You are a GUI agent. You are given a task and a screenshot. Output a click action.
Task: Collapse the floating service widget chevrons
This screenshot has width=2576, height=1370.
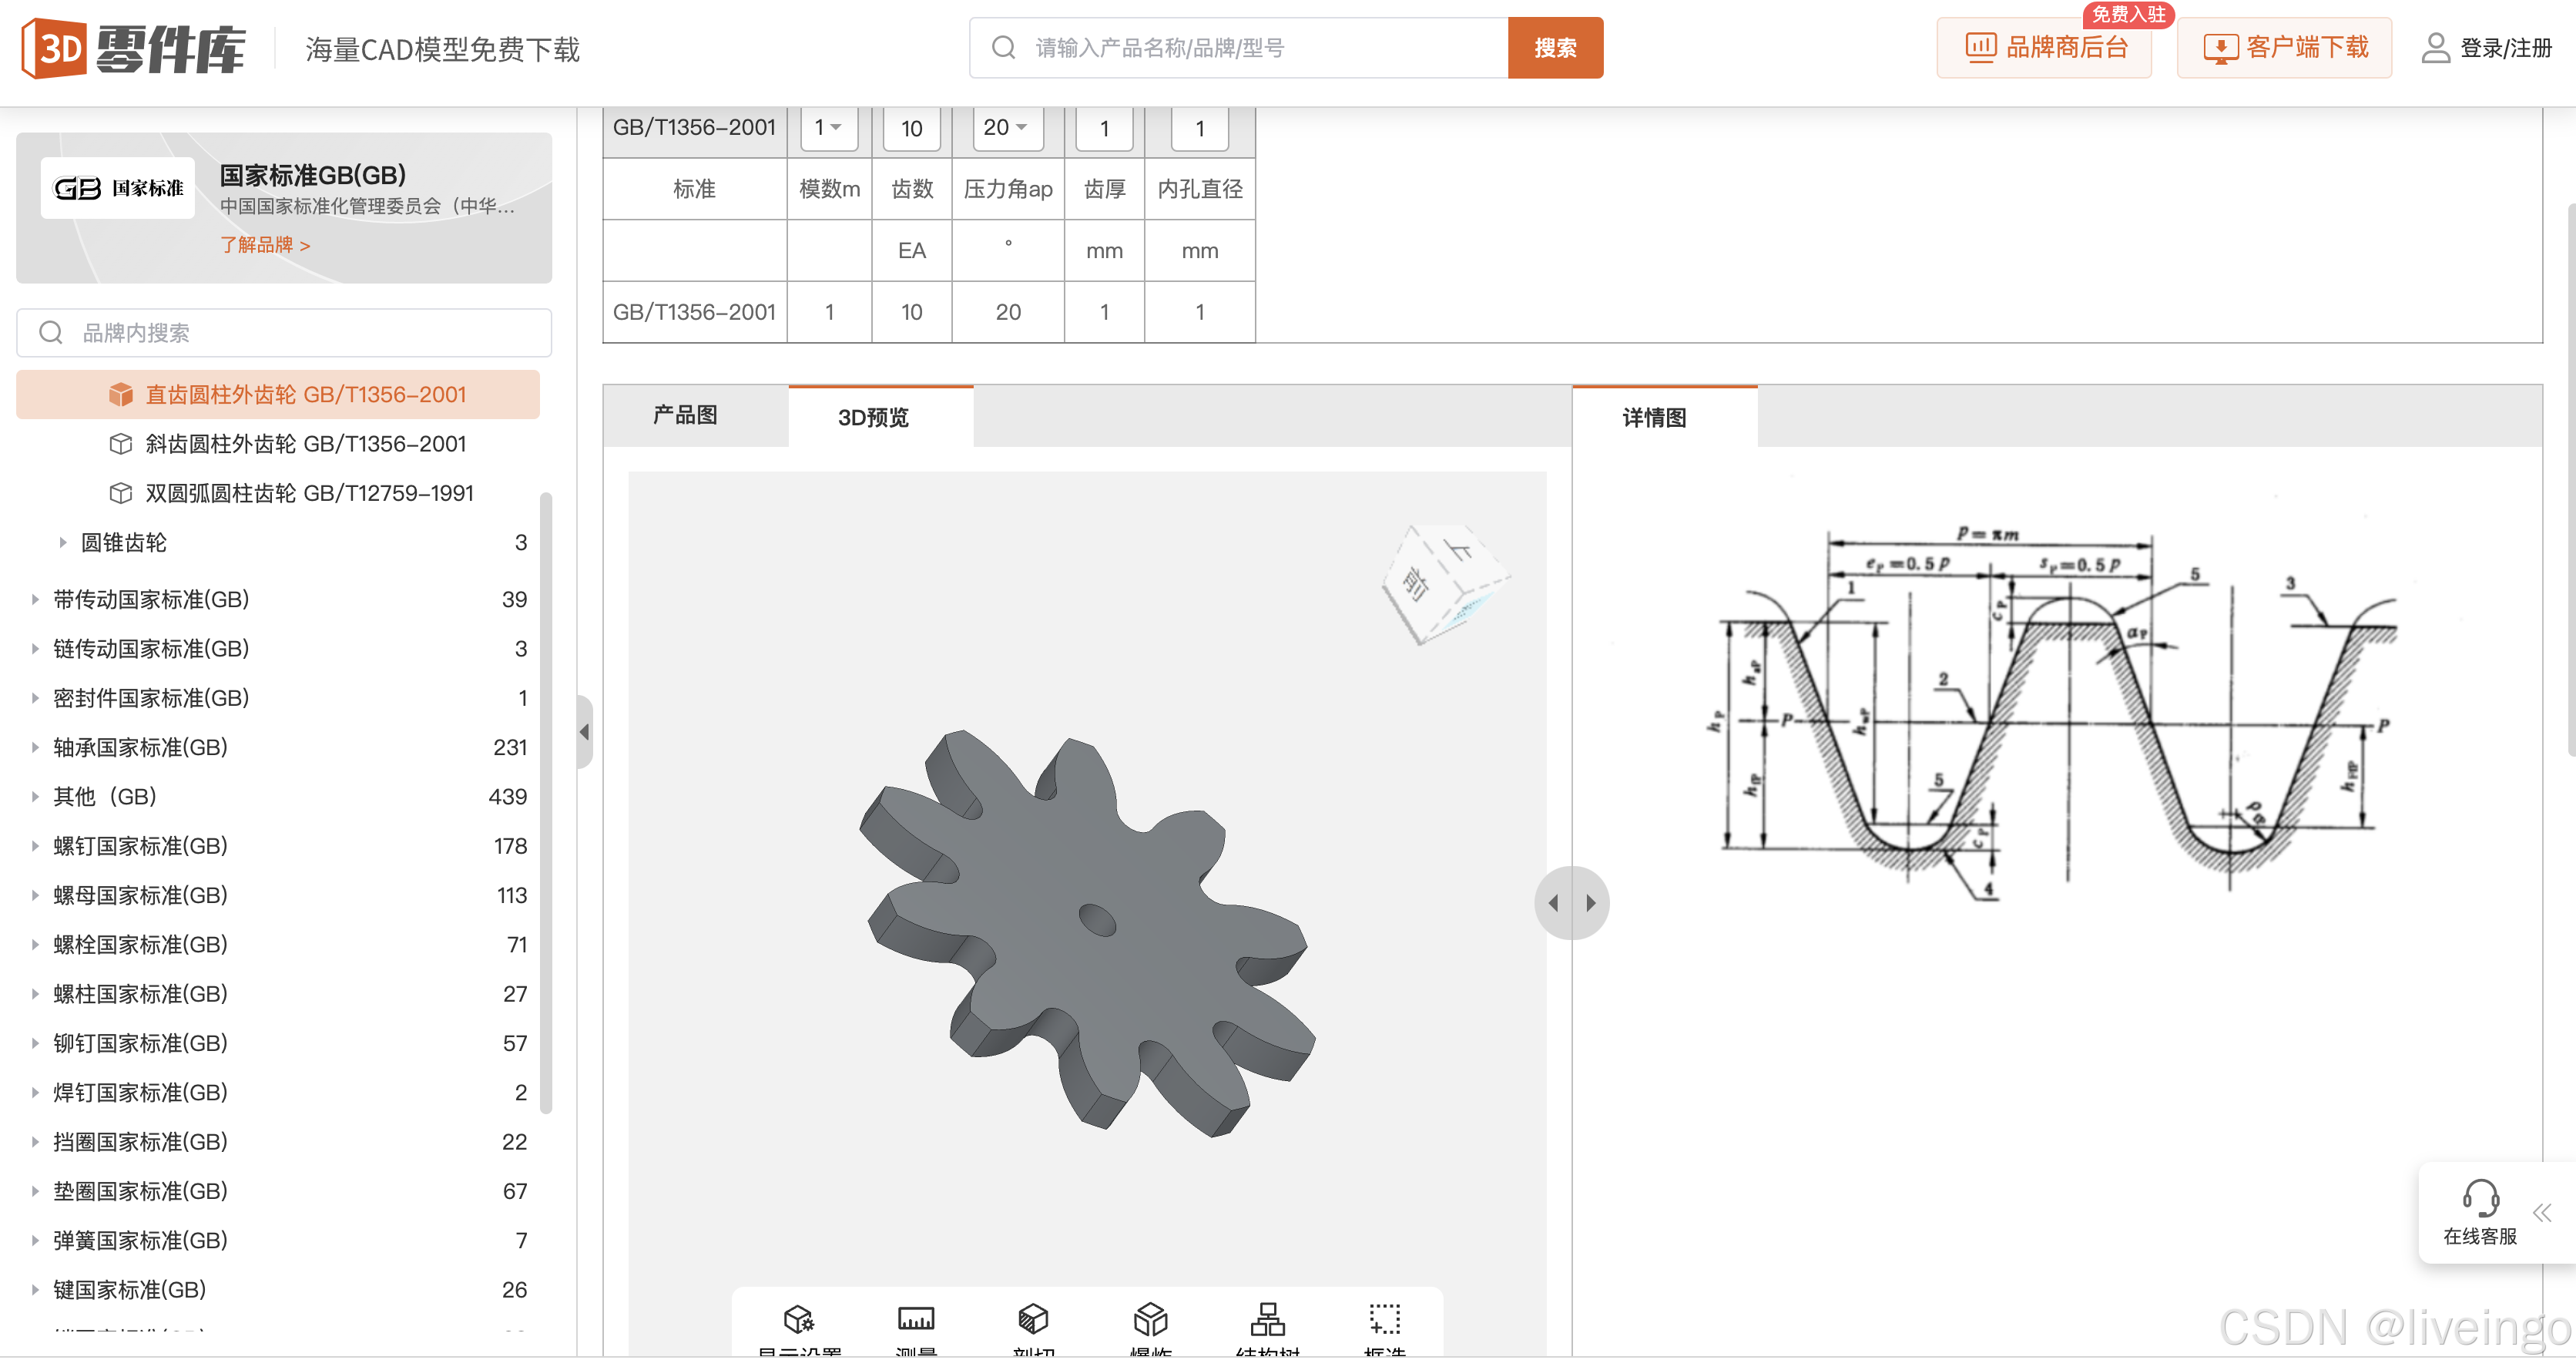(2542, 1213)
